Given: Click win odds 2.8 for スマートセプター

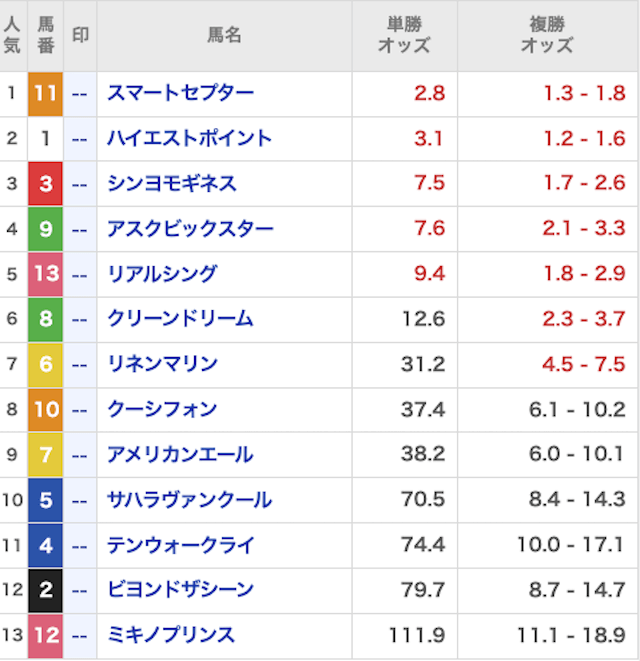Looking at the screenshot, I should pos(428,93).
